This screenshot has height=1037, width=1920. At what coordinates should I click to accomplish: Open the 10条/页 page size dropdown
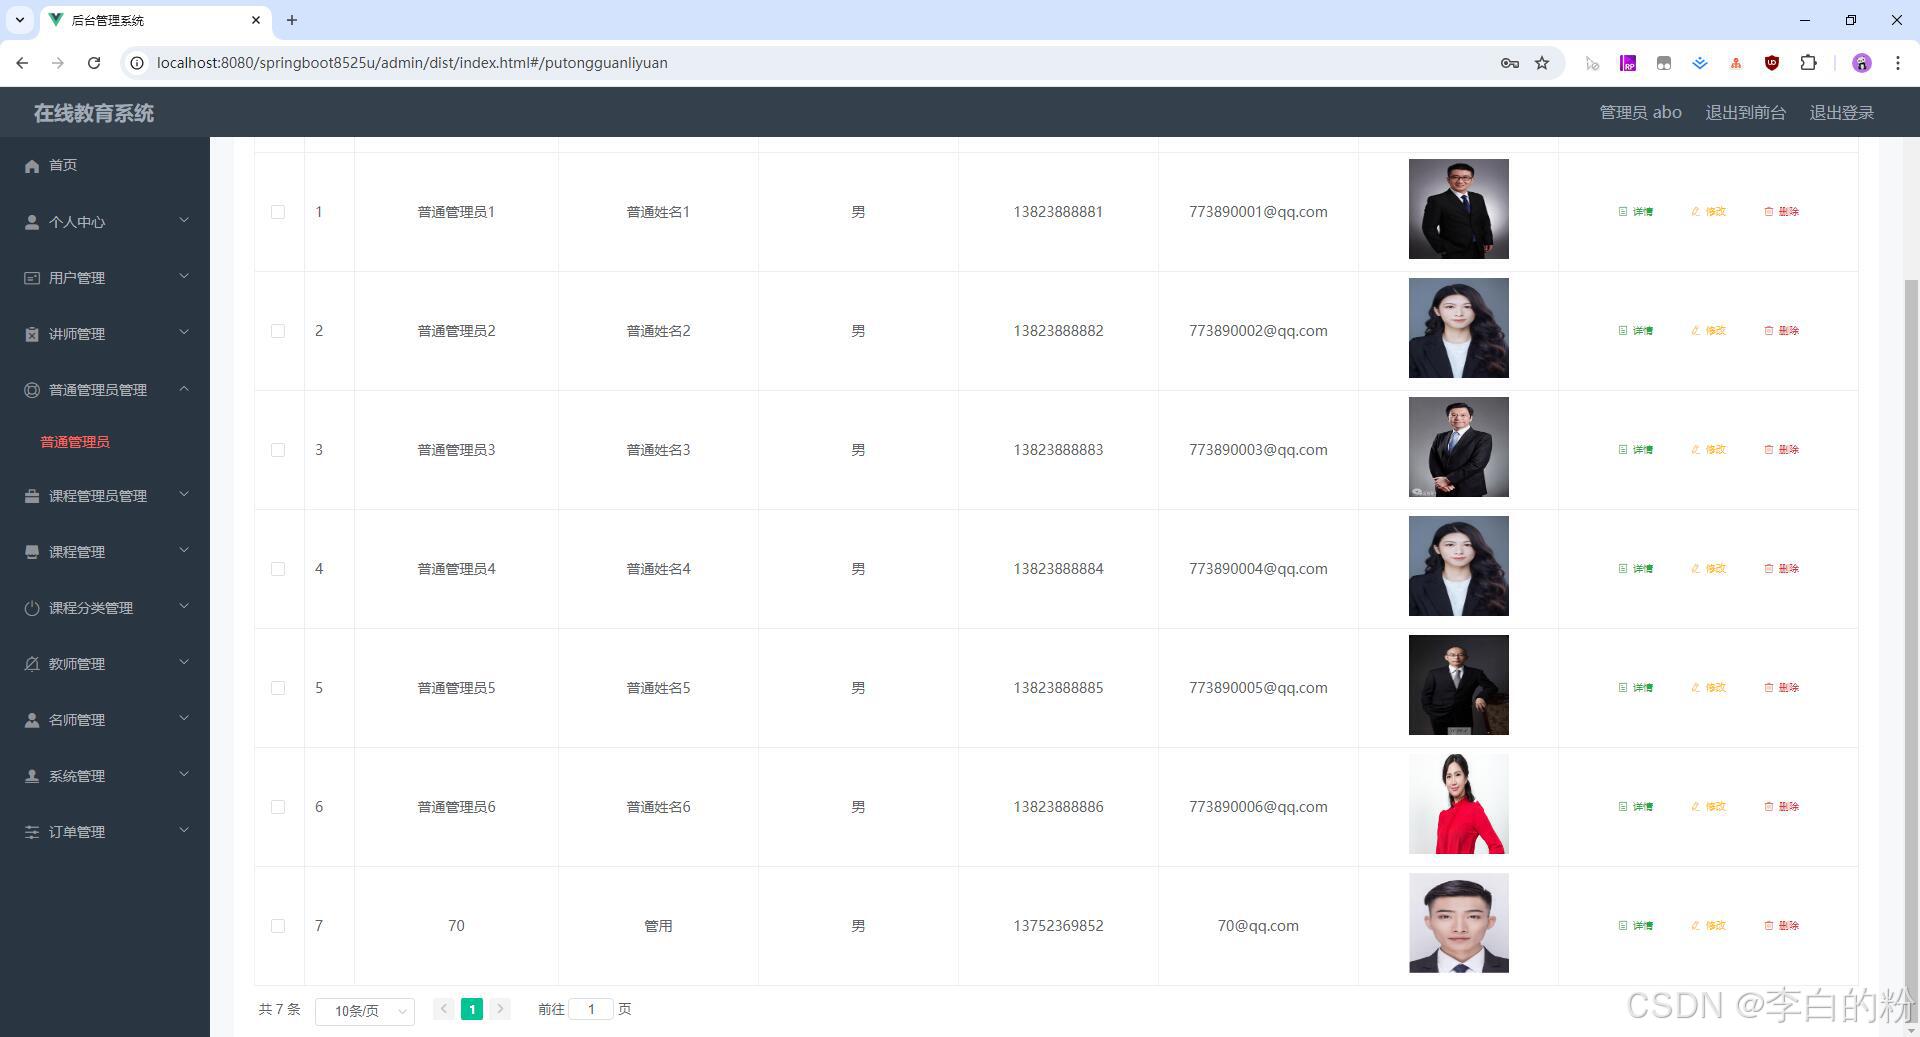pyautogui.click(x=365, y=1011)
